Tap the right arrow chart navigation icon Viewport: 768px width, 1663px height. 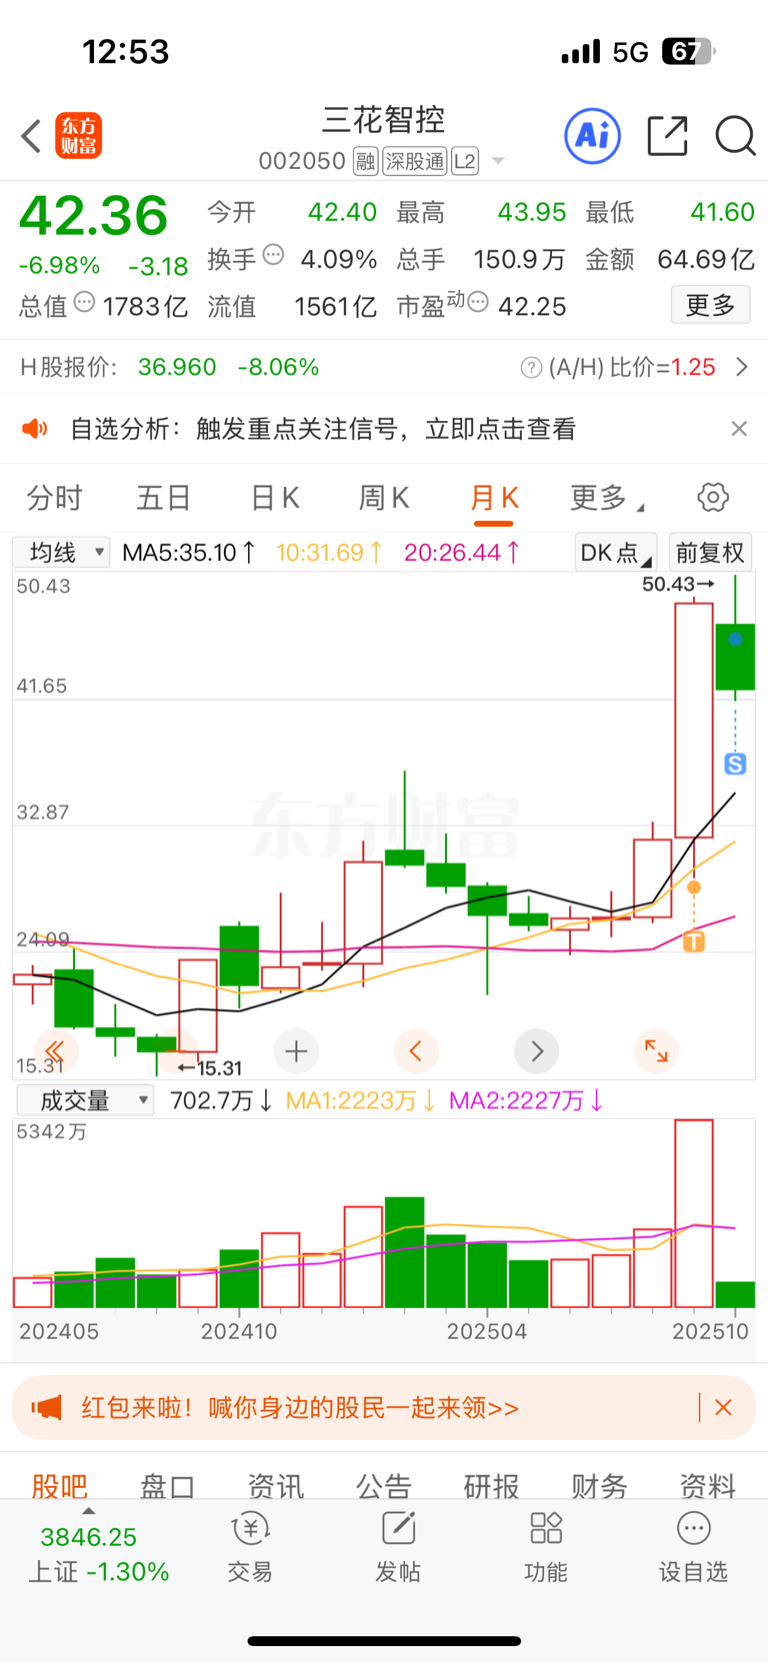pyautogui.click(x=536, y=1051)
